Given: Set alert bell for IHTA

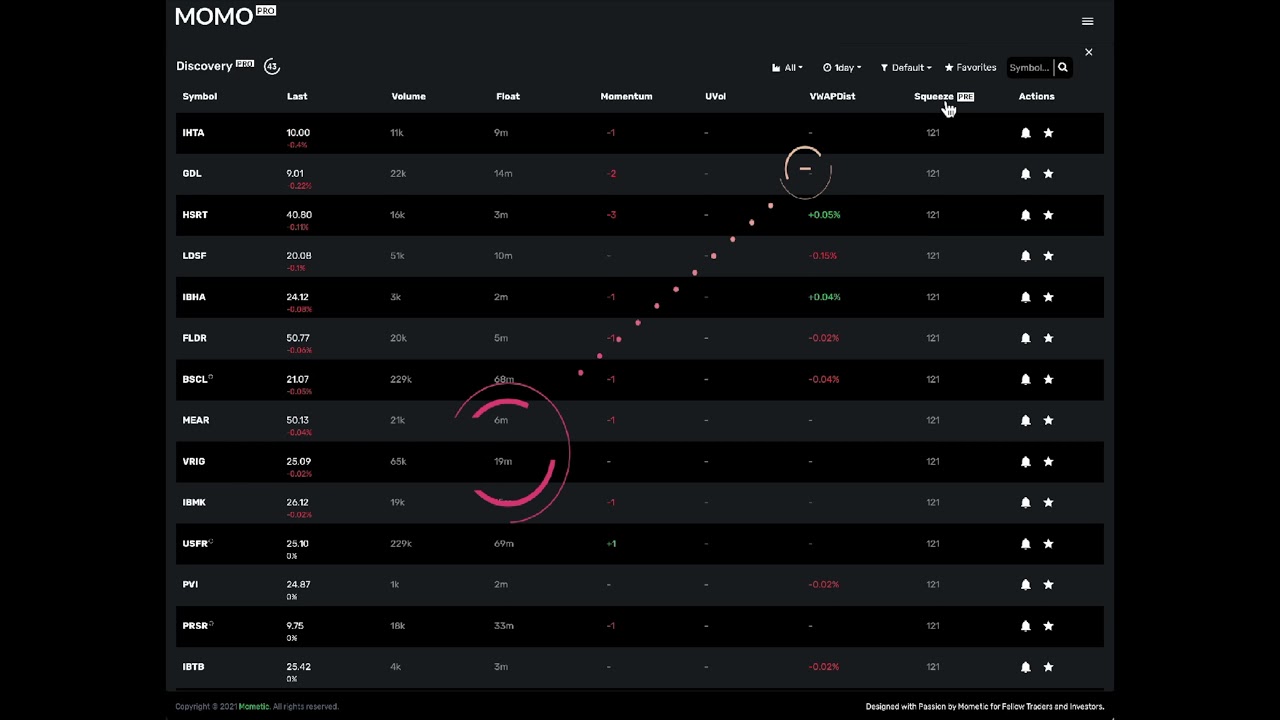Looking at the screenshot, I should (x=1025, y=133).
